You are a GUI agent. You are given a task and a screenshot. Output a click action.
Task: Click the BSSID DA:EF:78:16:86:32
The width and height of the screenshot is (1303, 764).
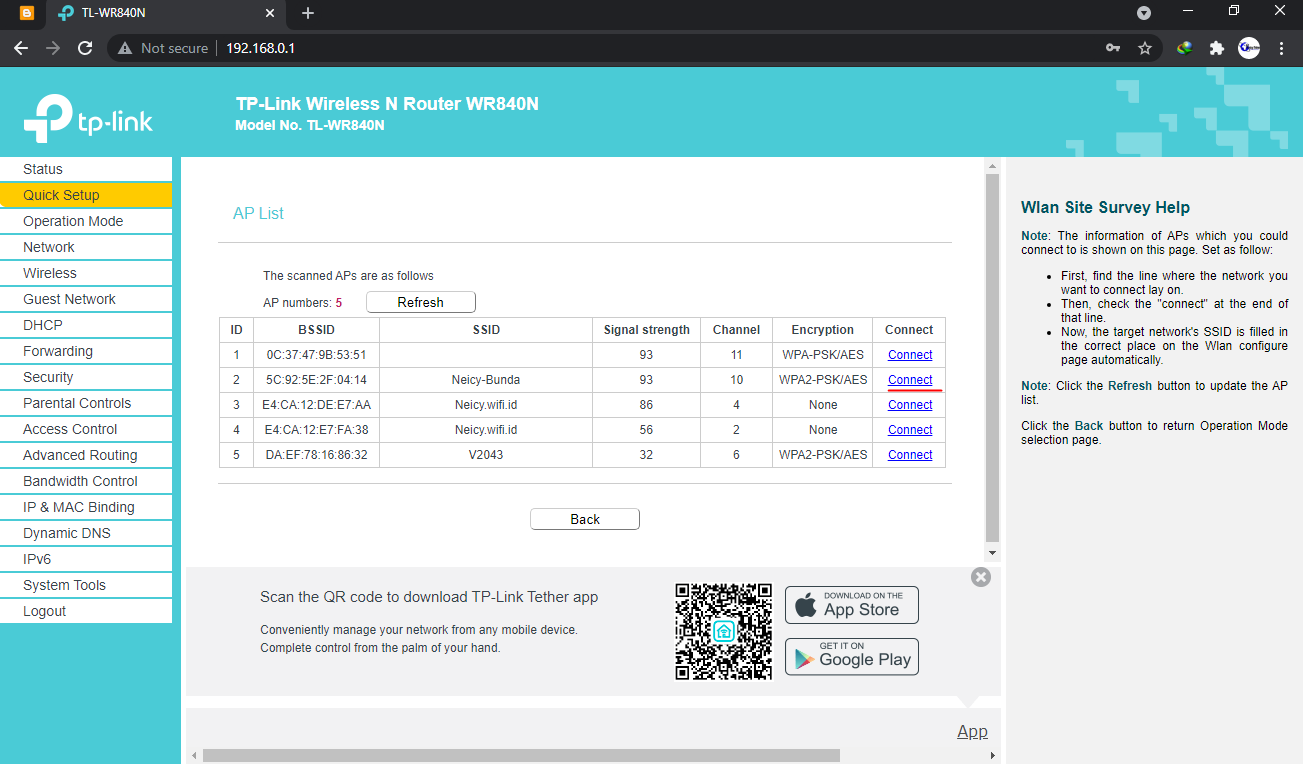(x=317, y=455)
